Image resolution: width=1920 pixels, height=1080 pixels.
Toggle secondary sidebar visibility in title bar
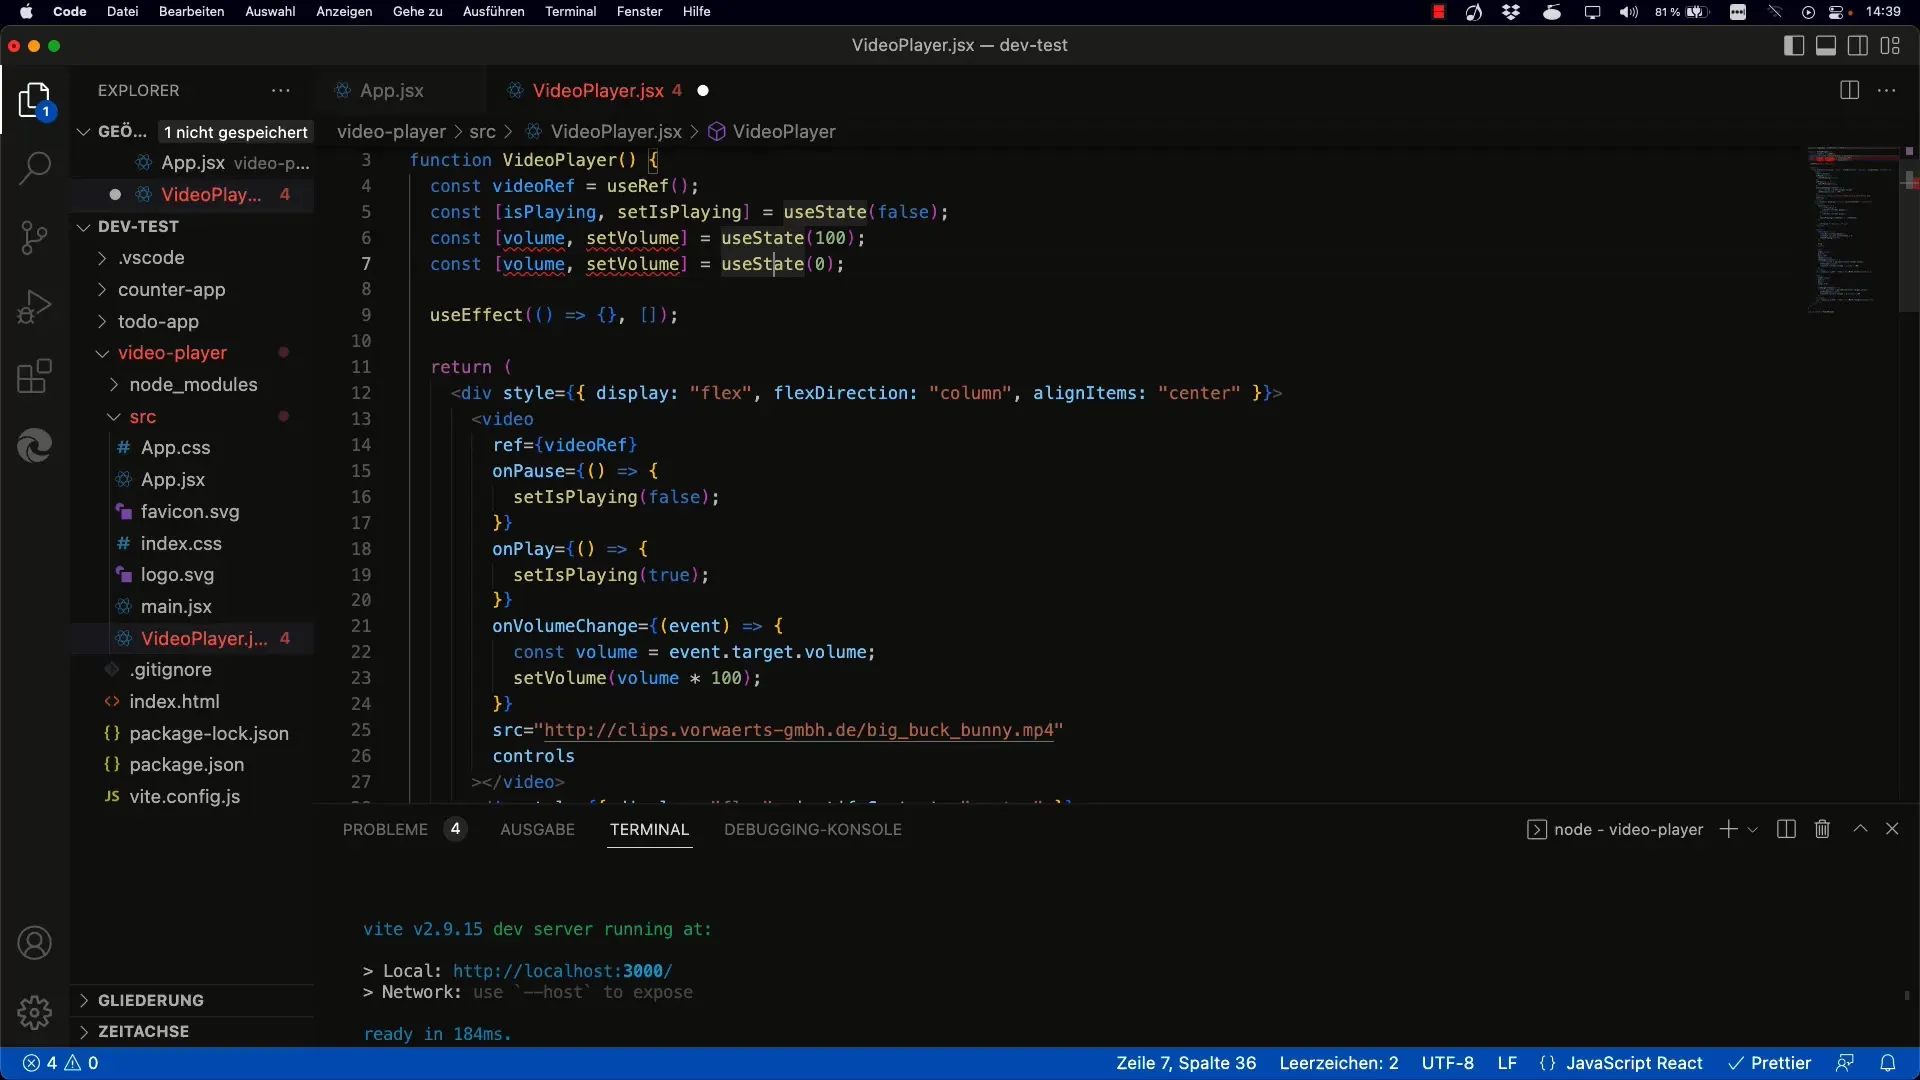coord(1858,46)
